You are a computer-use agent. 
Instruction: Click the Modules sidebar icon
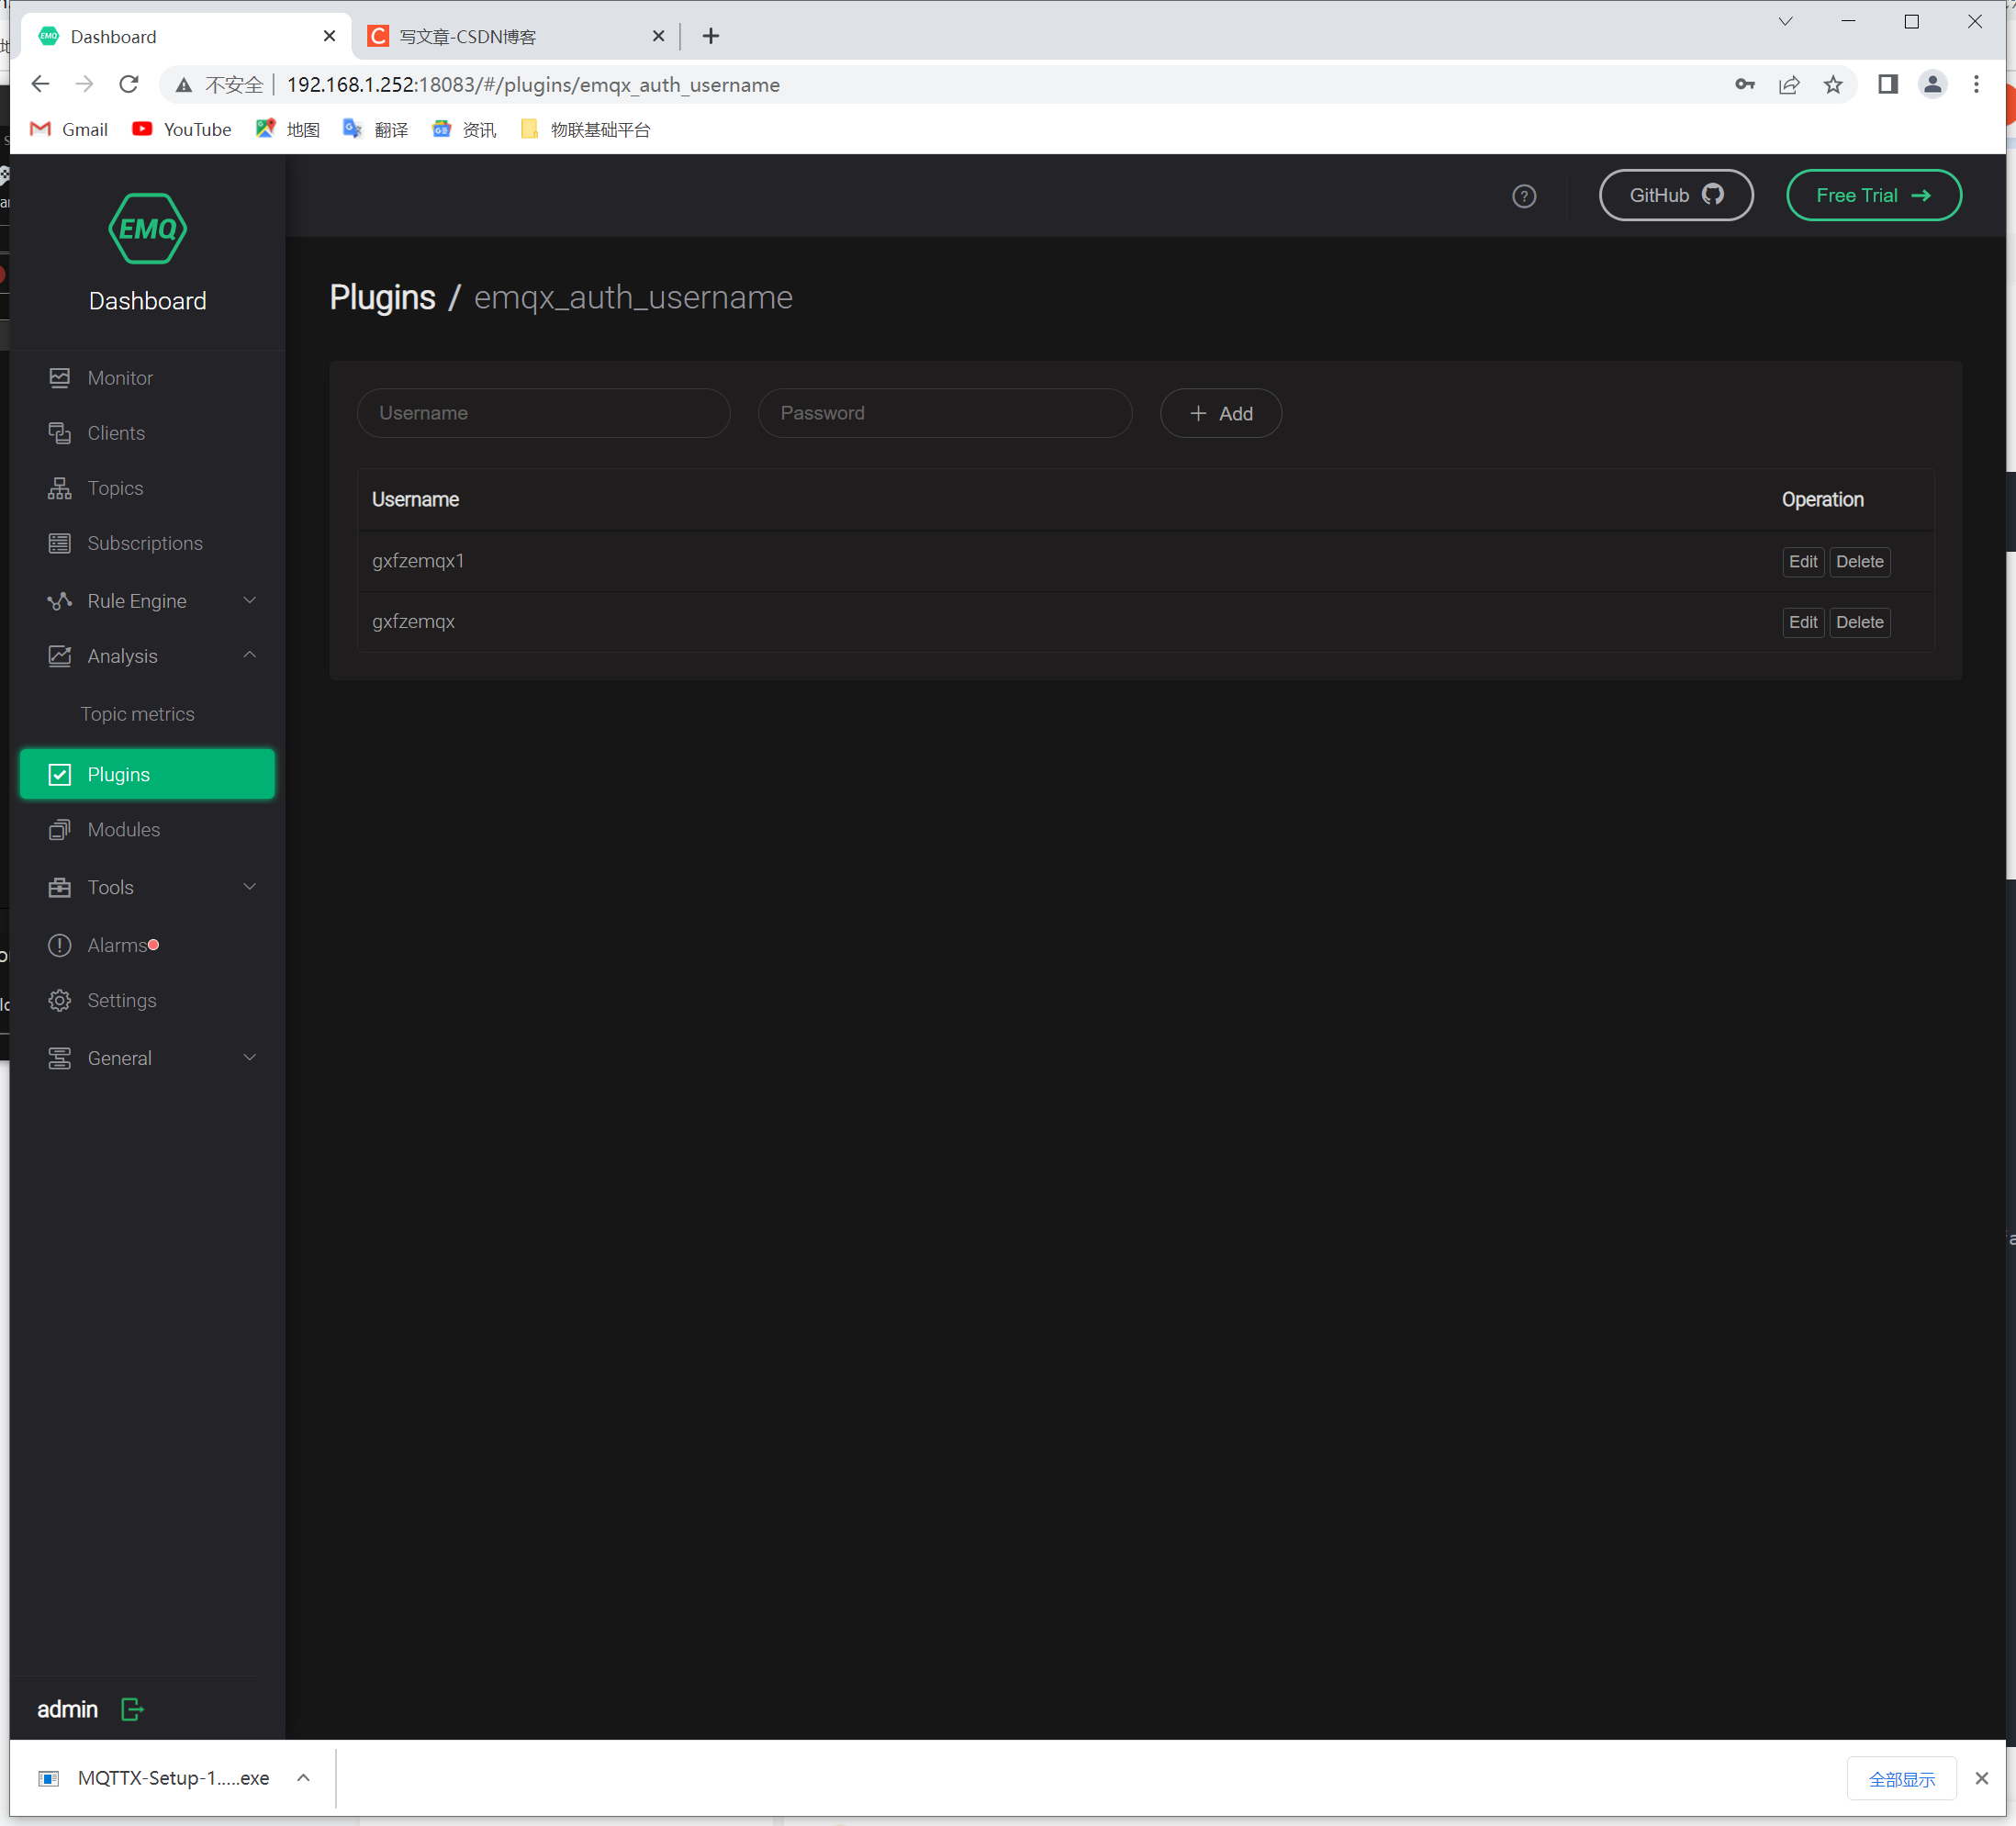[59, 829]
